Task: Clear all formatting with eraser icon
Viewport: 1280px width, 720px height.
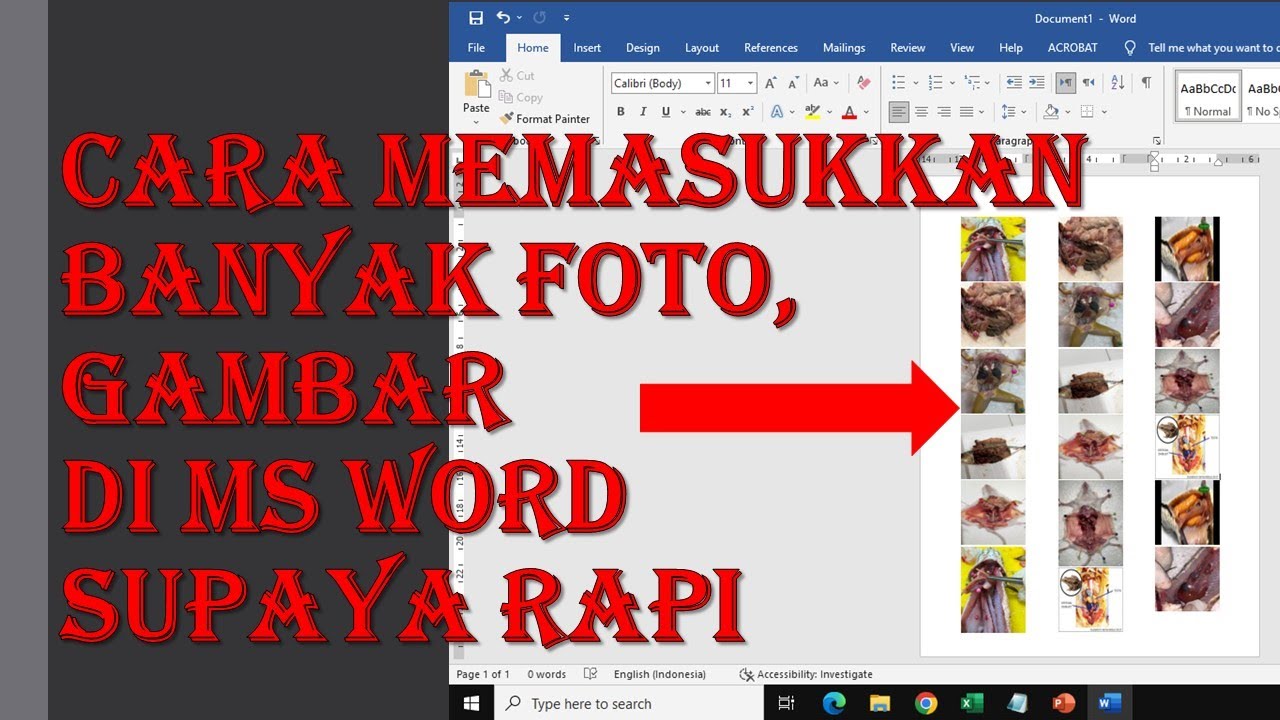Action: tap(864, 84)
